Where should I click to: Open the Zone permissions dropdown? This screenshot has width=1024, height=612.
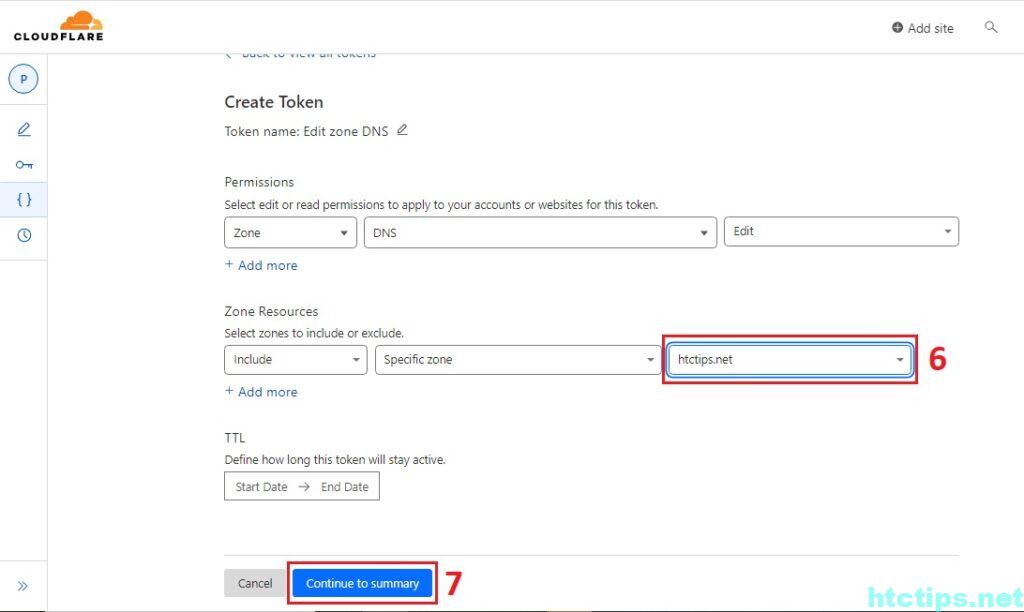pos(290,232)
